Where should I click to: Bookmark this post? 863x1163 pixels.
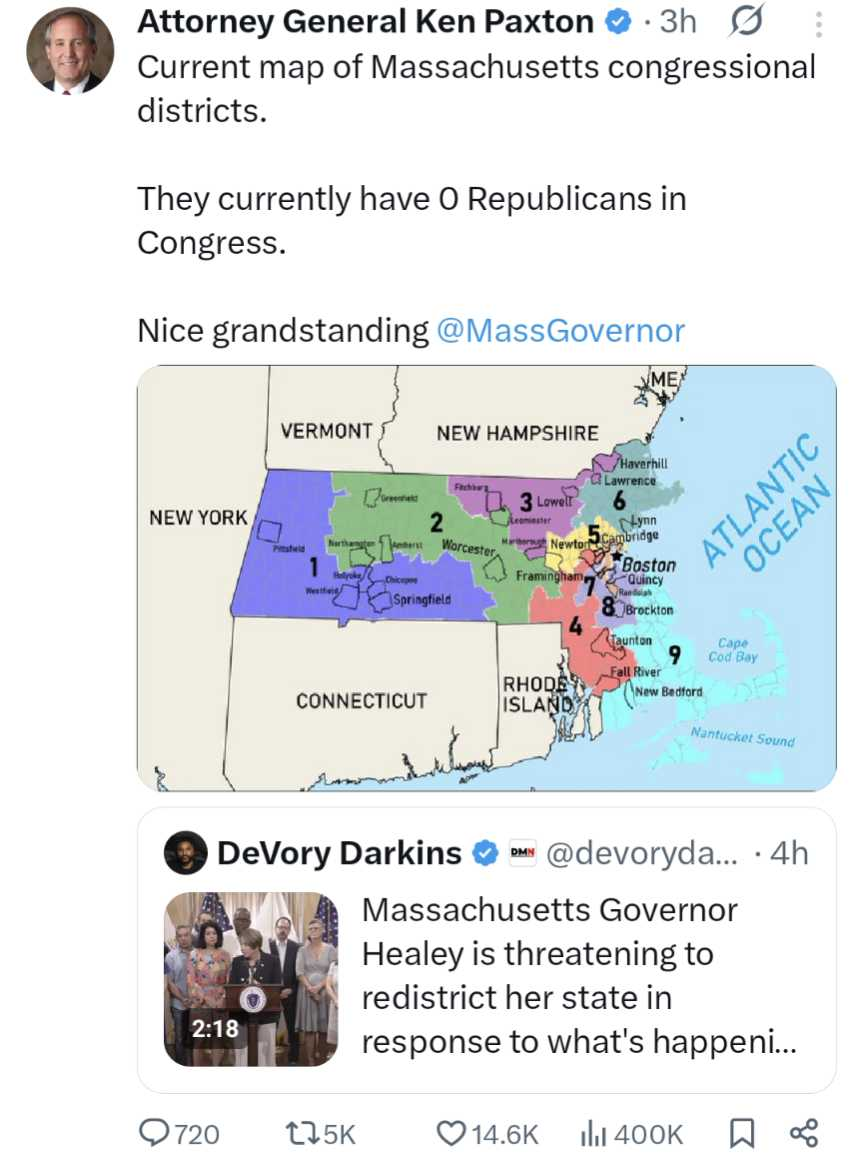coord(742,1133)
